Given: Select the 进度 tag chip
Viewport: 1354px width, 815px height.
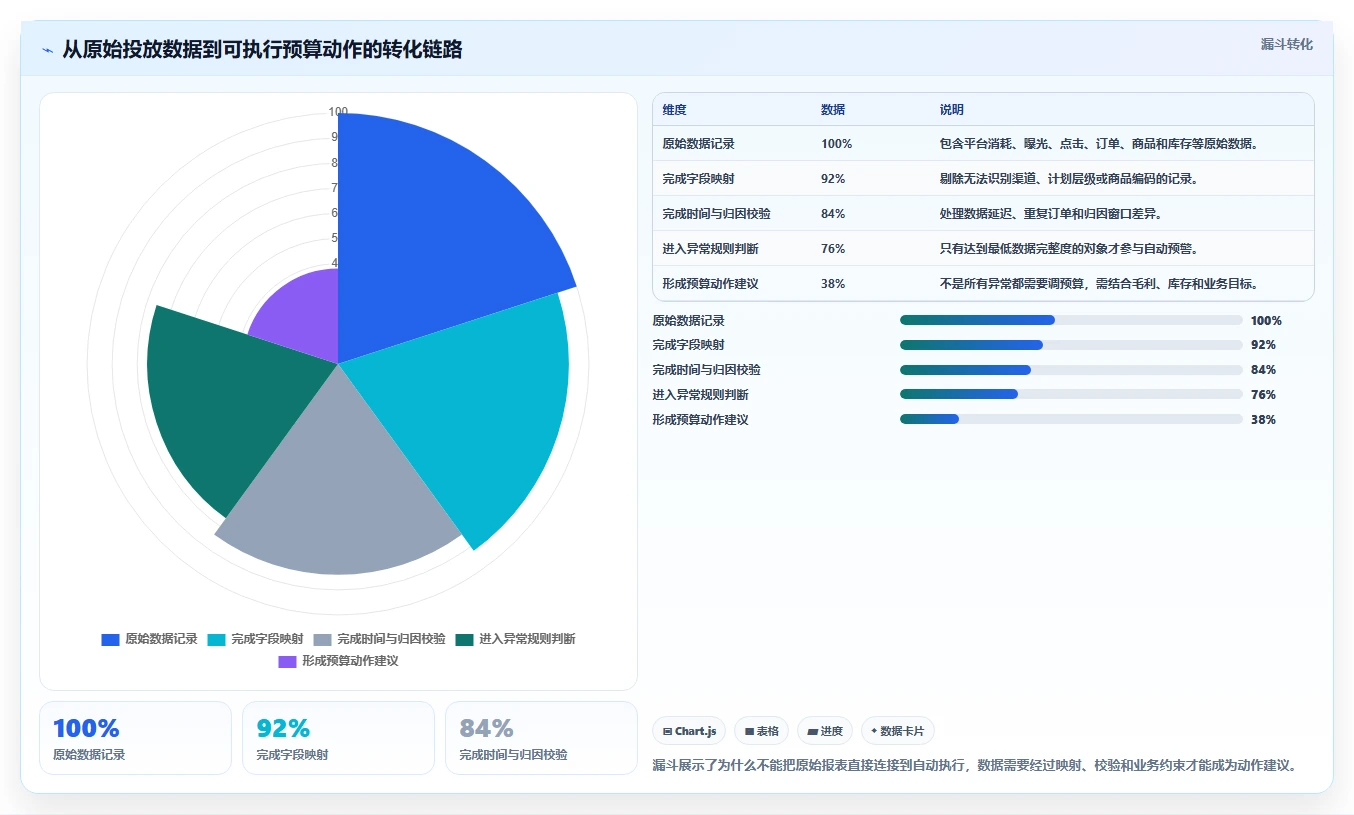Looking at the screenshot, I should pos(825,731).
